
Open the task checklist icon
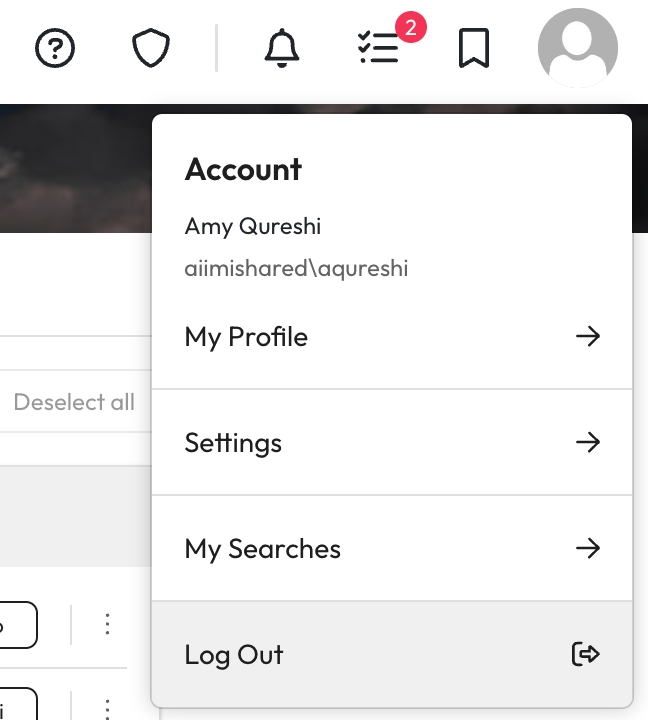(x=378, y=49)
